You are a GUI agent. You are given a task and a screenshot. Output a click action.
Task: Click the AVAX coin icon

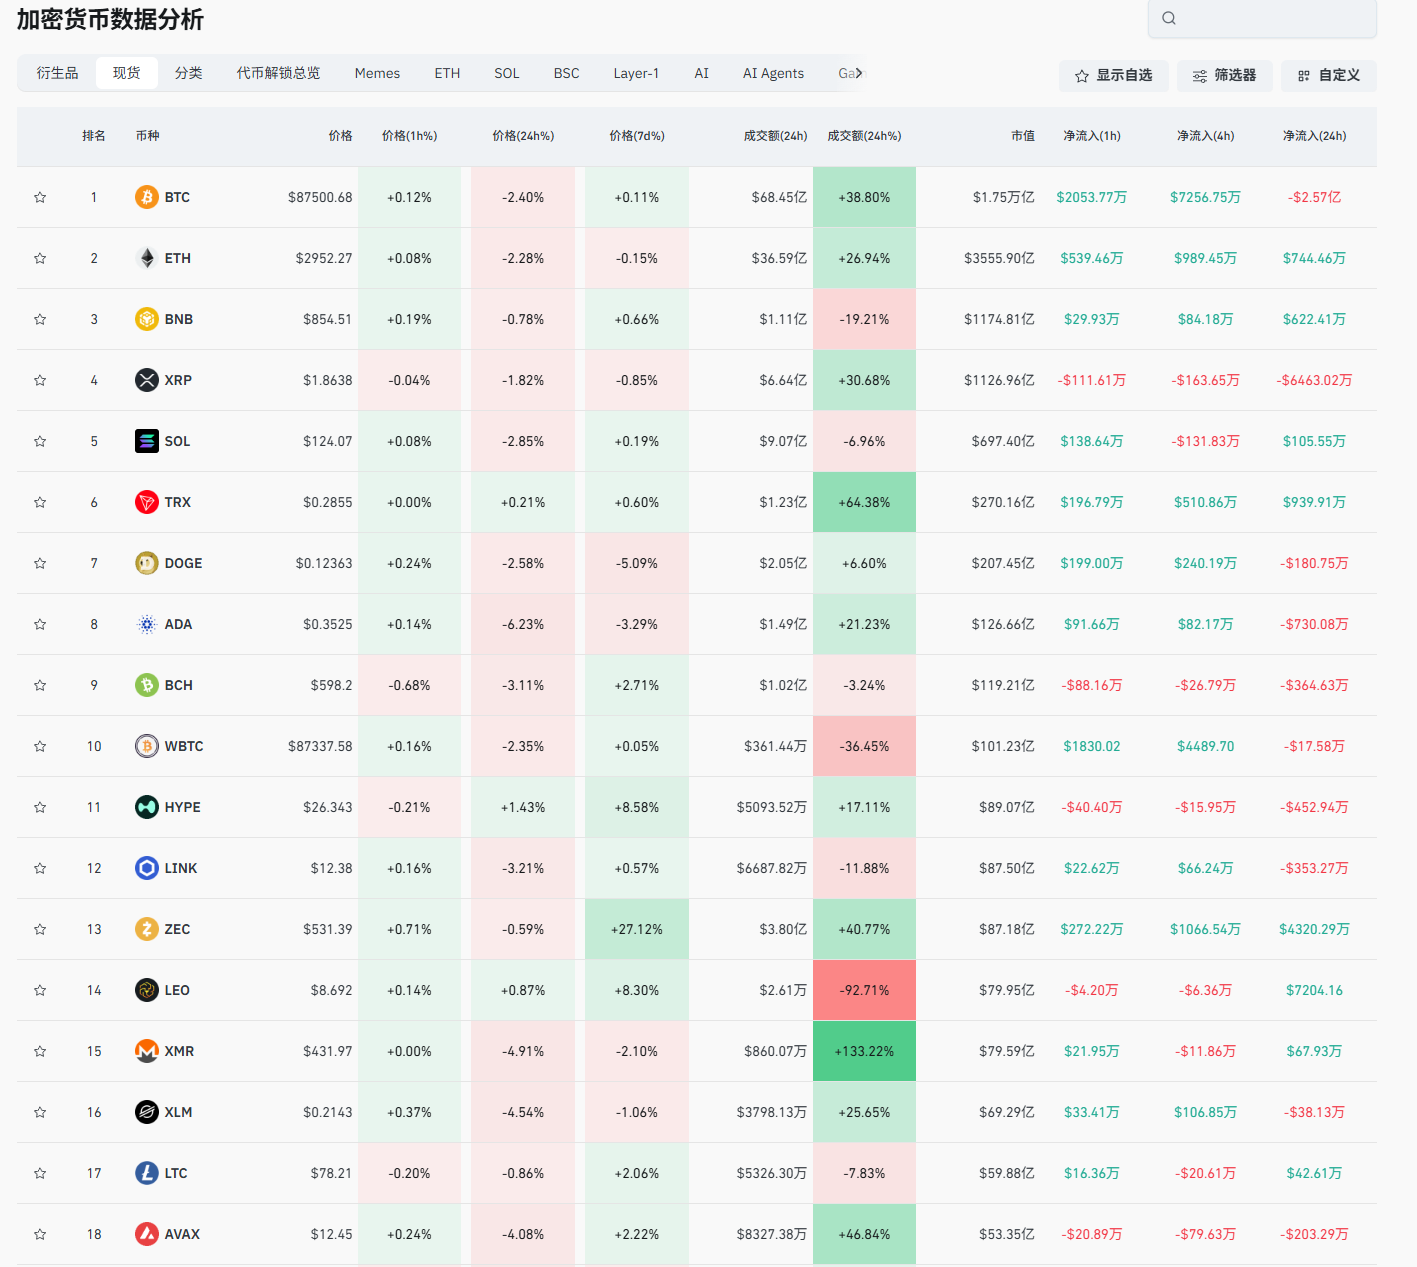pos(147,1234)
